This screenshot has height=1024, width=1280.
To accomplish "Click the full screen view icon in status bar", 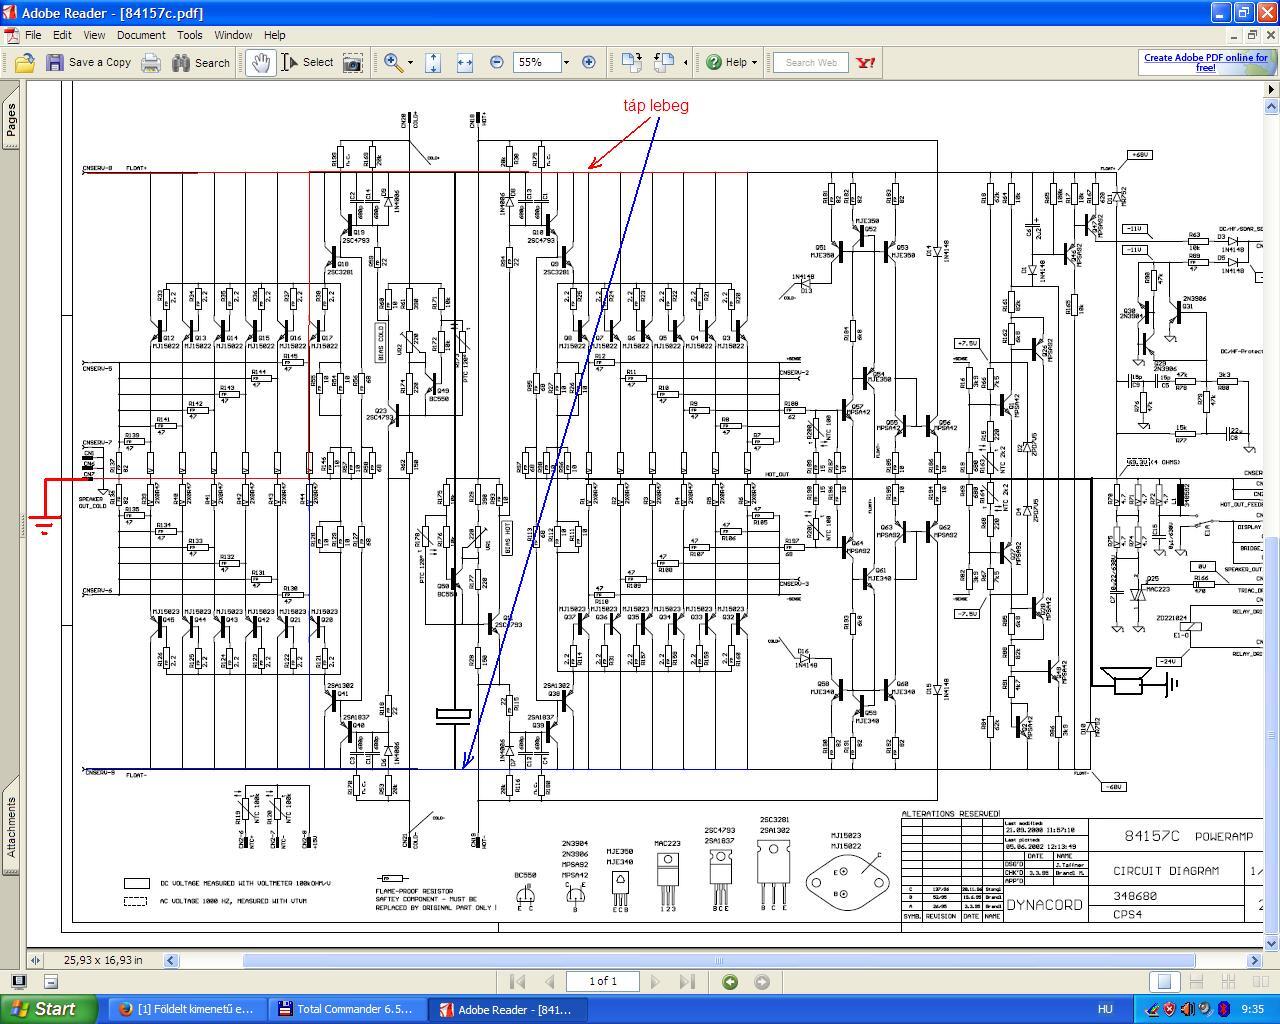I will [18, 982].
